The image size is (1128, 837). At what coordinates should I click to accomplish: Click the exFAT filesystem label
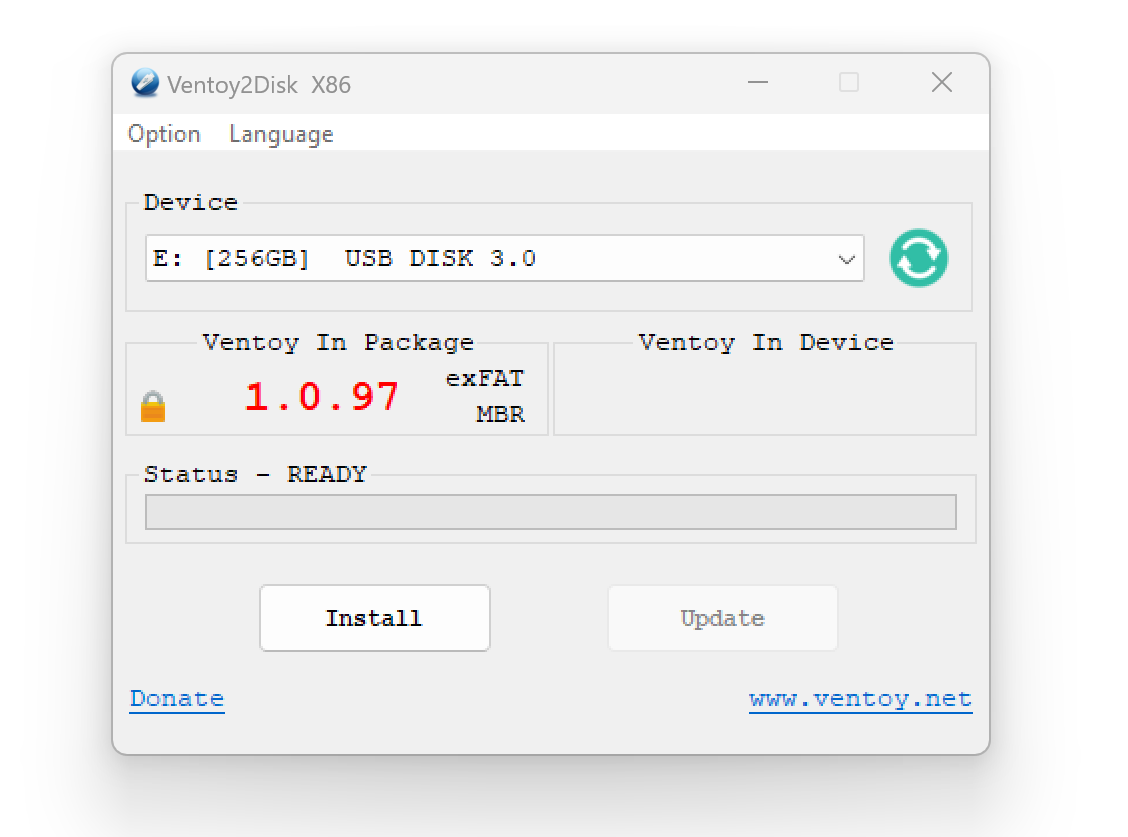coord(485,378)
